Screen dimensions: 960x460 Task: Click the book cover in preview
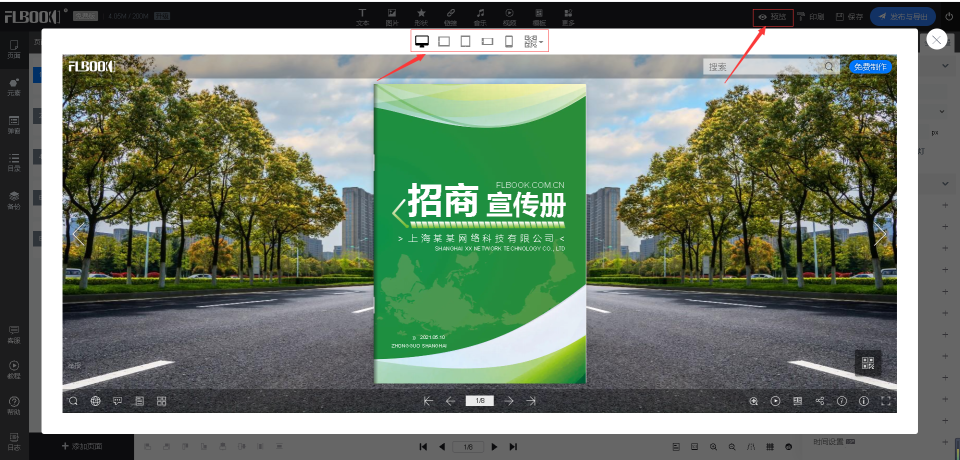[x=480, y=233]
